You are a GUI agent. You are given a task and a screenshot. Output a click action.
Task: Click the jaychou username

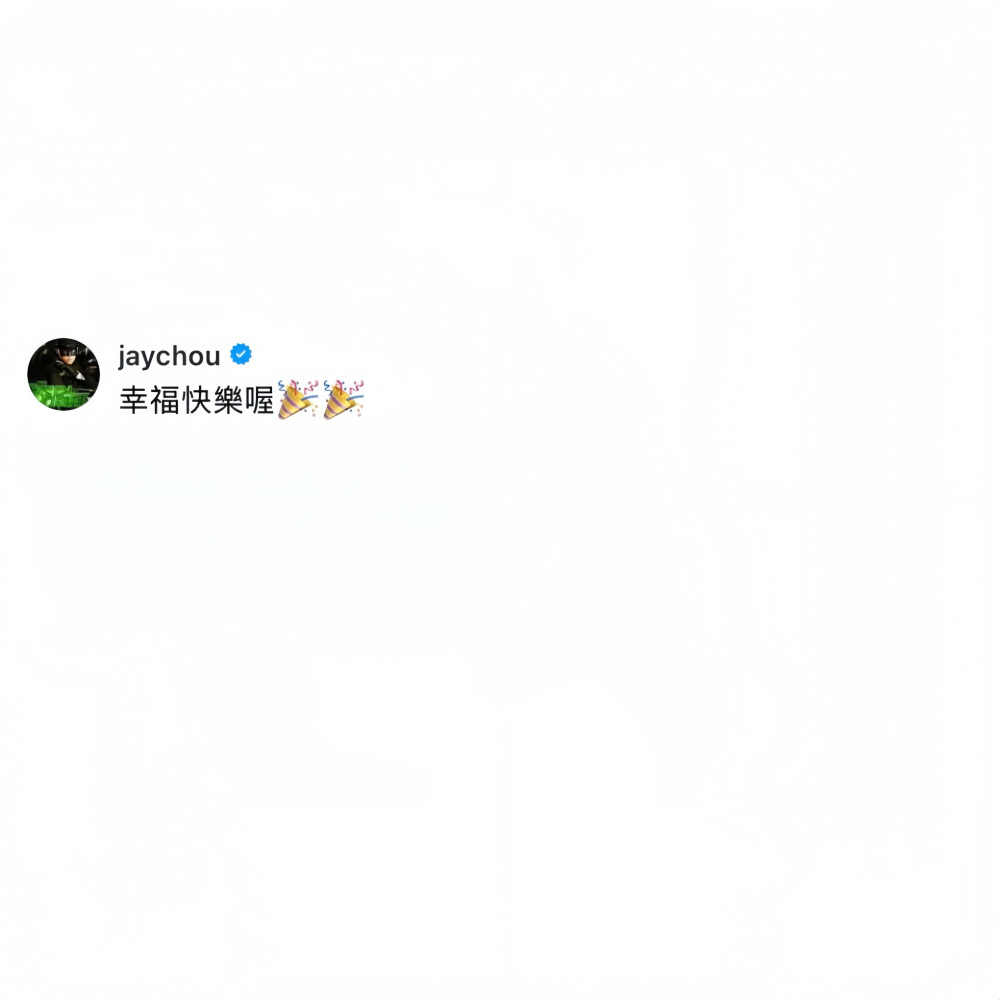[169, 356]
